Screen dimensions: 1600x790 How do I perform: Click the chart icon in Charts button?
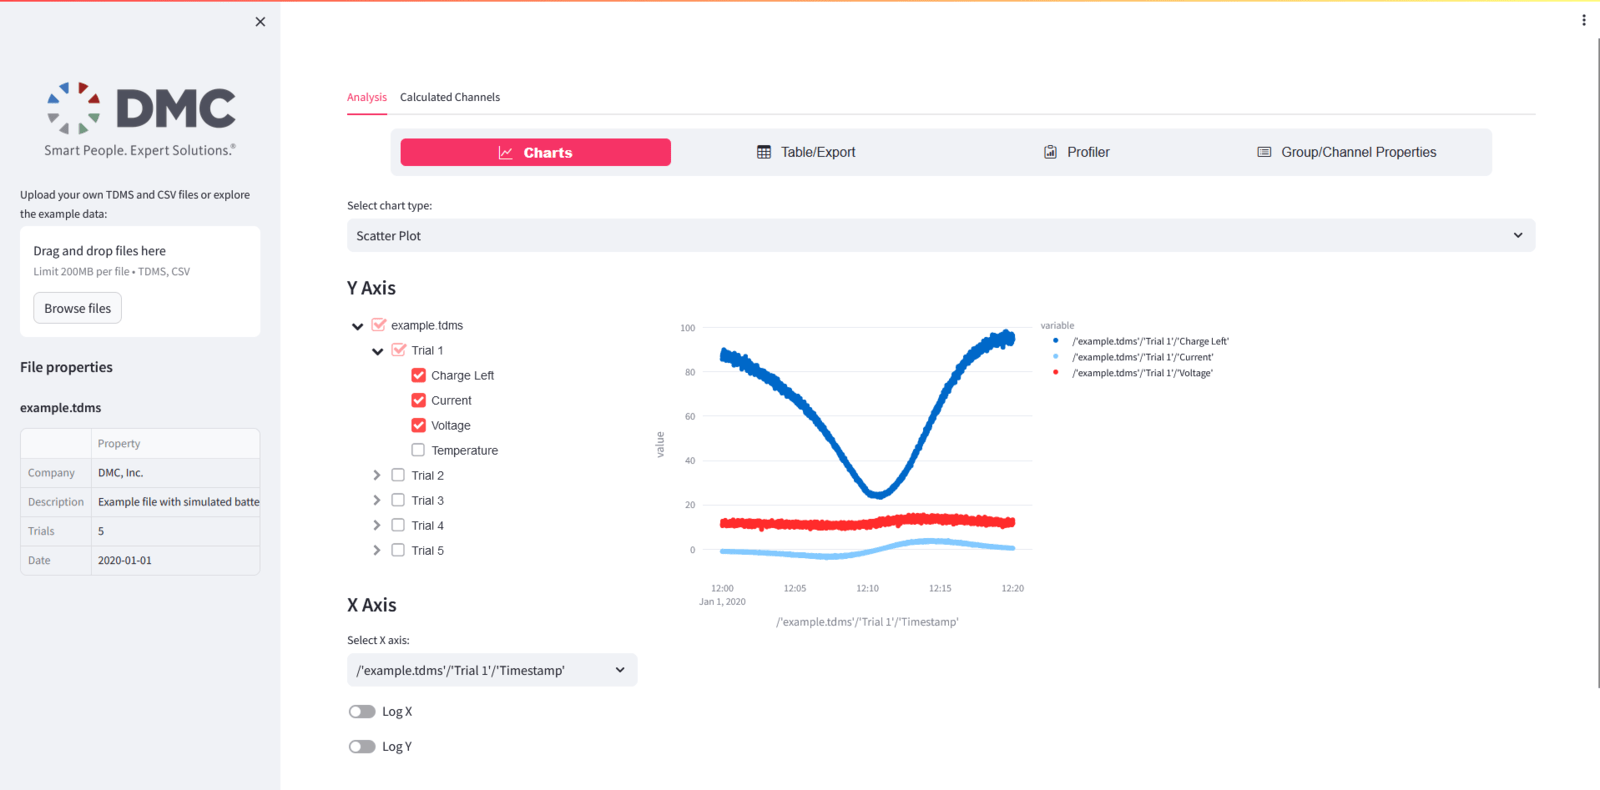click(x=505, y=153)
